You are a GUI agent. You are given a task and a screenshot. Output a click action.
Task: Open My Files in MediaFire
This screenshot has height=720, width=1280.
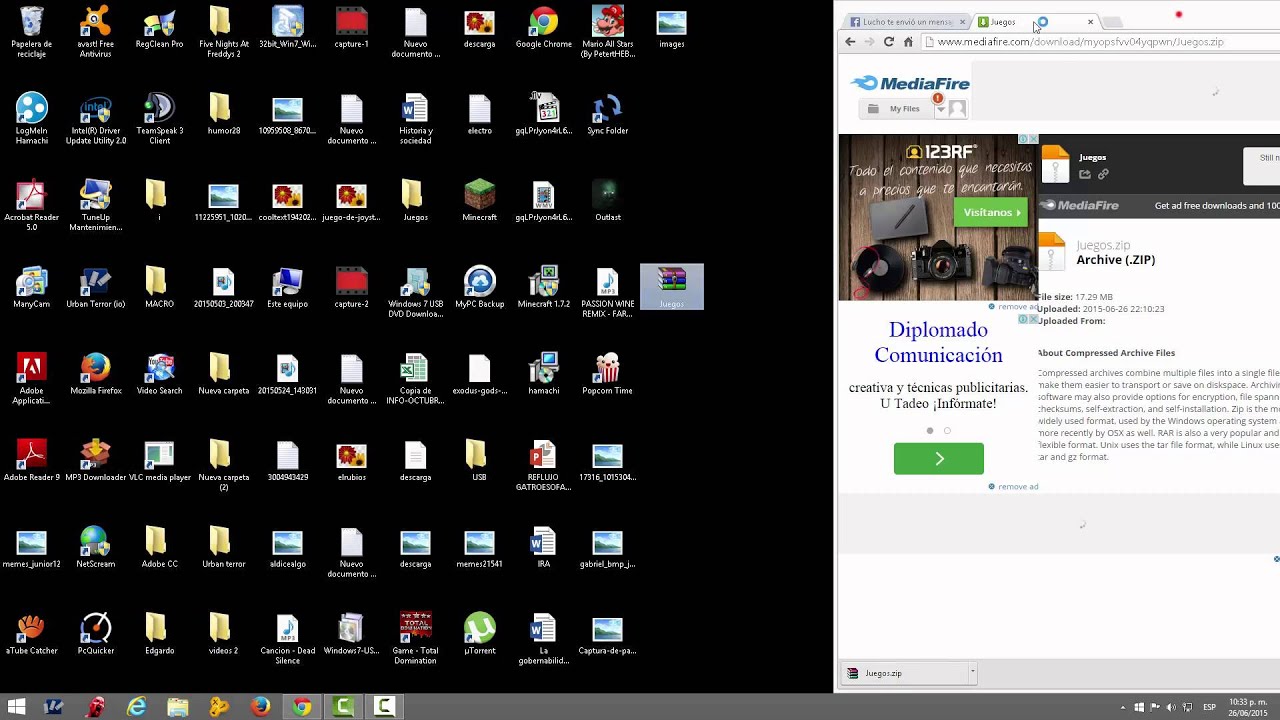coord(895,108)
